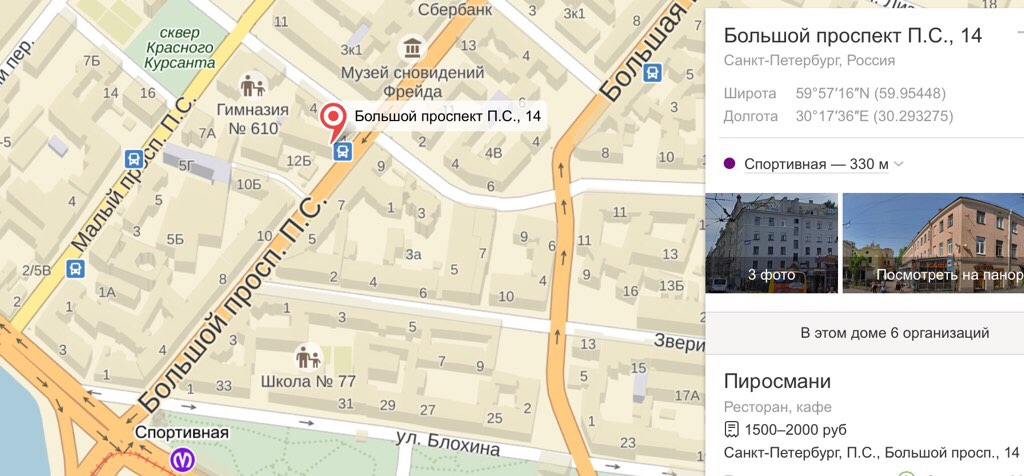Click the price icon beside 1500–2000 руб
1024x476 pixels.
(730, 430)
